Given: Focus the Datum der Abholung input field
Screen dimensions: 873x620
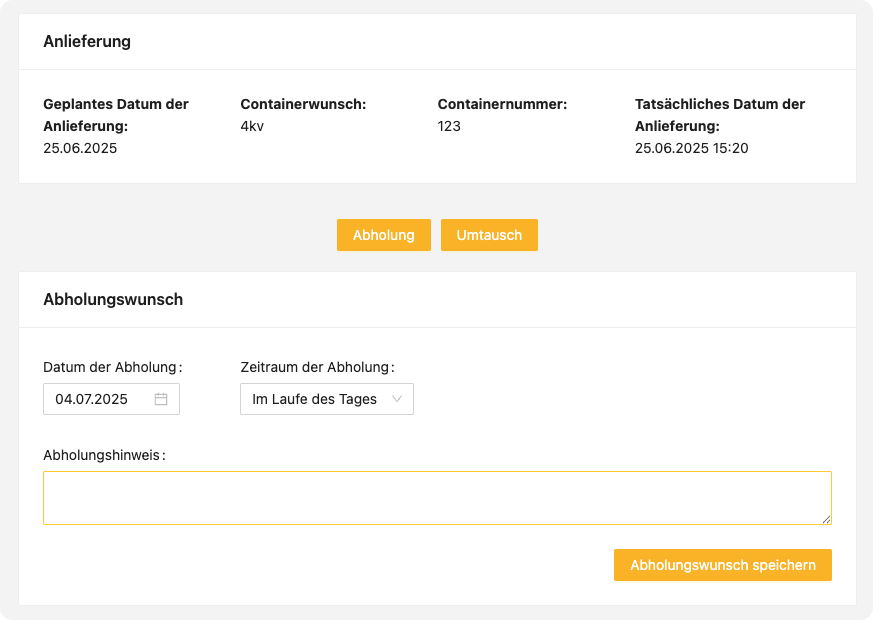Looking at the screenshot, I should click(111, 399).
